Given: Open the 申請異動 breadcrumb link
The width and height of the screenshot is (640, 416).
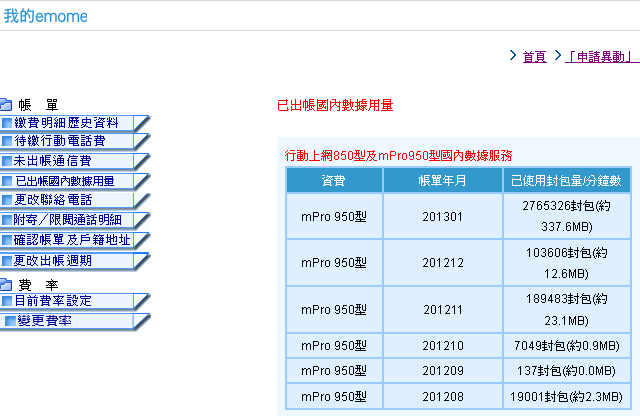Looking at the screenshot, I should pos(602,56).
